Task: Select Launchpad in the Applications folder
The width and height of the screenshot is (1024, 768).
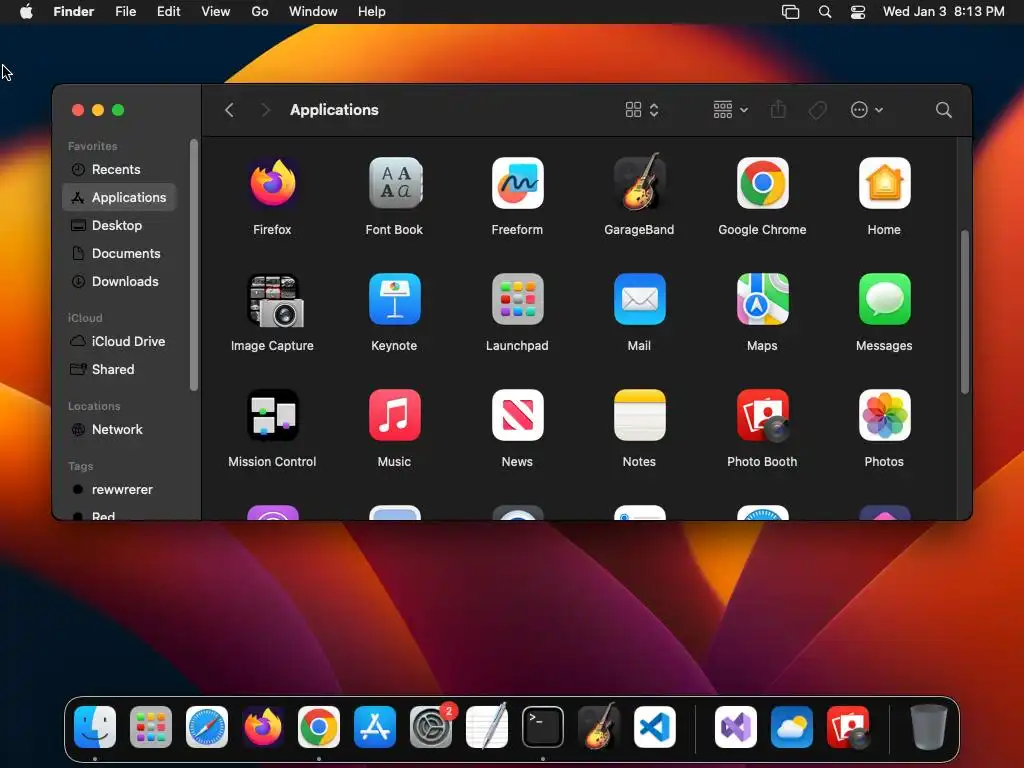Action: 517,299
